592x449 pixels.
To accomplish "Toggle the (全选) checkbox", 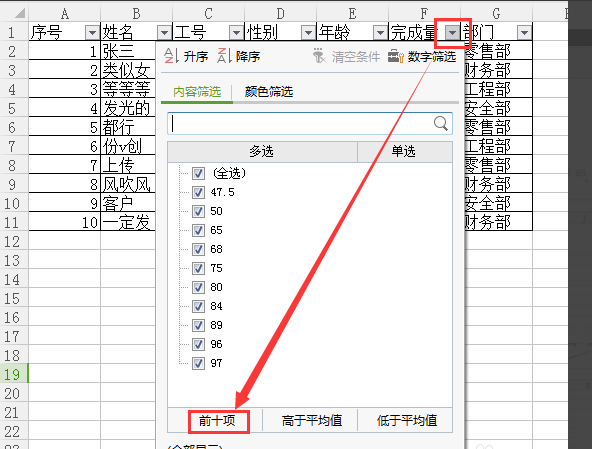I will (198, 173).
